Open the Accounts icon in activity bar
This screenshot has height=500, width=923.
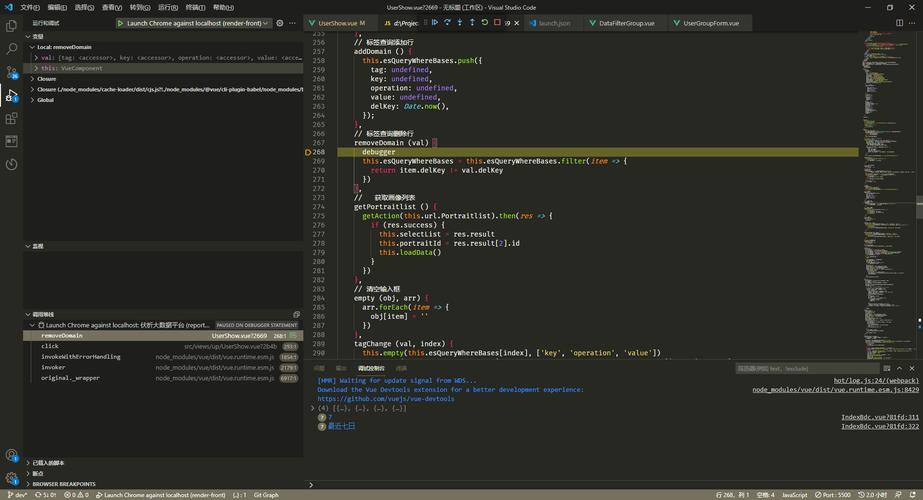[11, 455]
